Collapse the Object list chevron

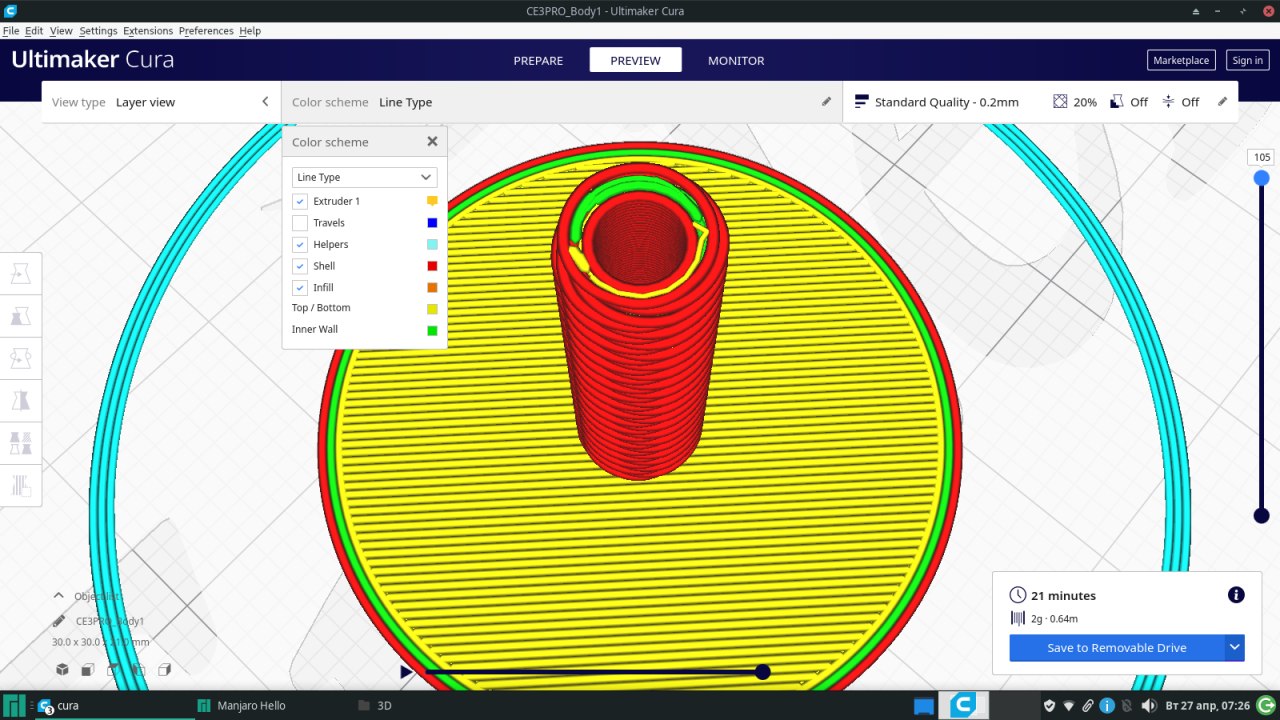58,595
